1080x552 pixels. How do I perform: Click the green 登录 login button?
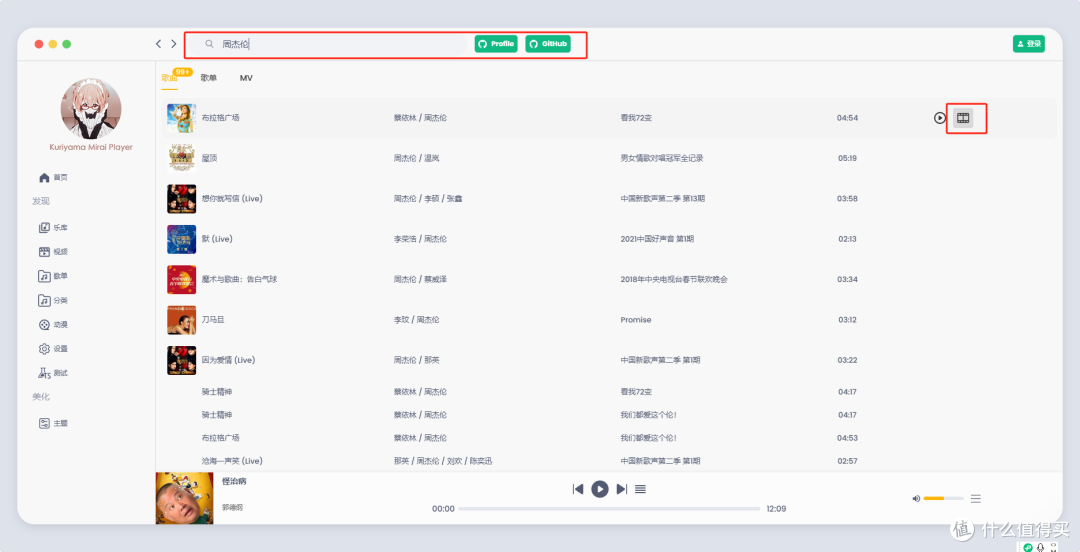(1028, 44)
